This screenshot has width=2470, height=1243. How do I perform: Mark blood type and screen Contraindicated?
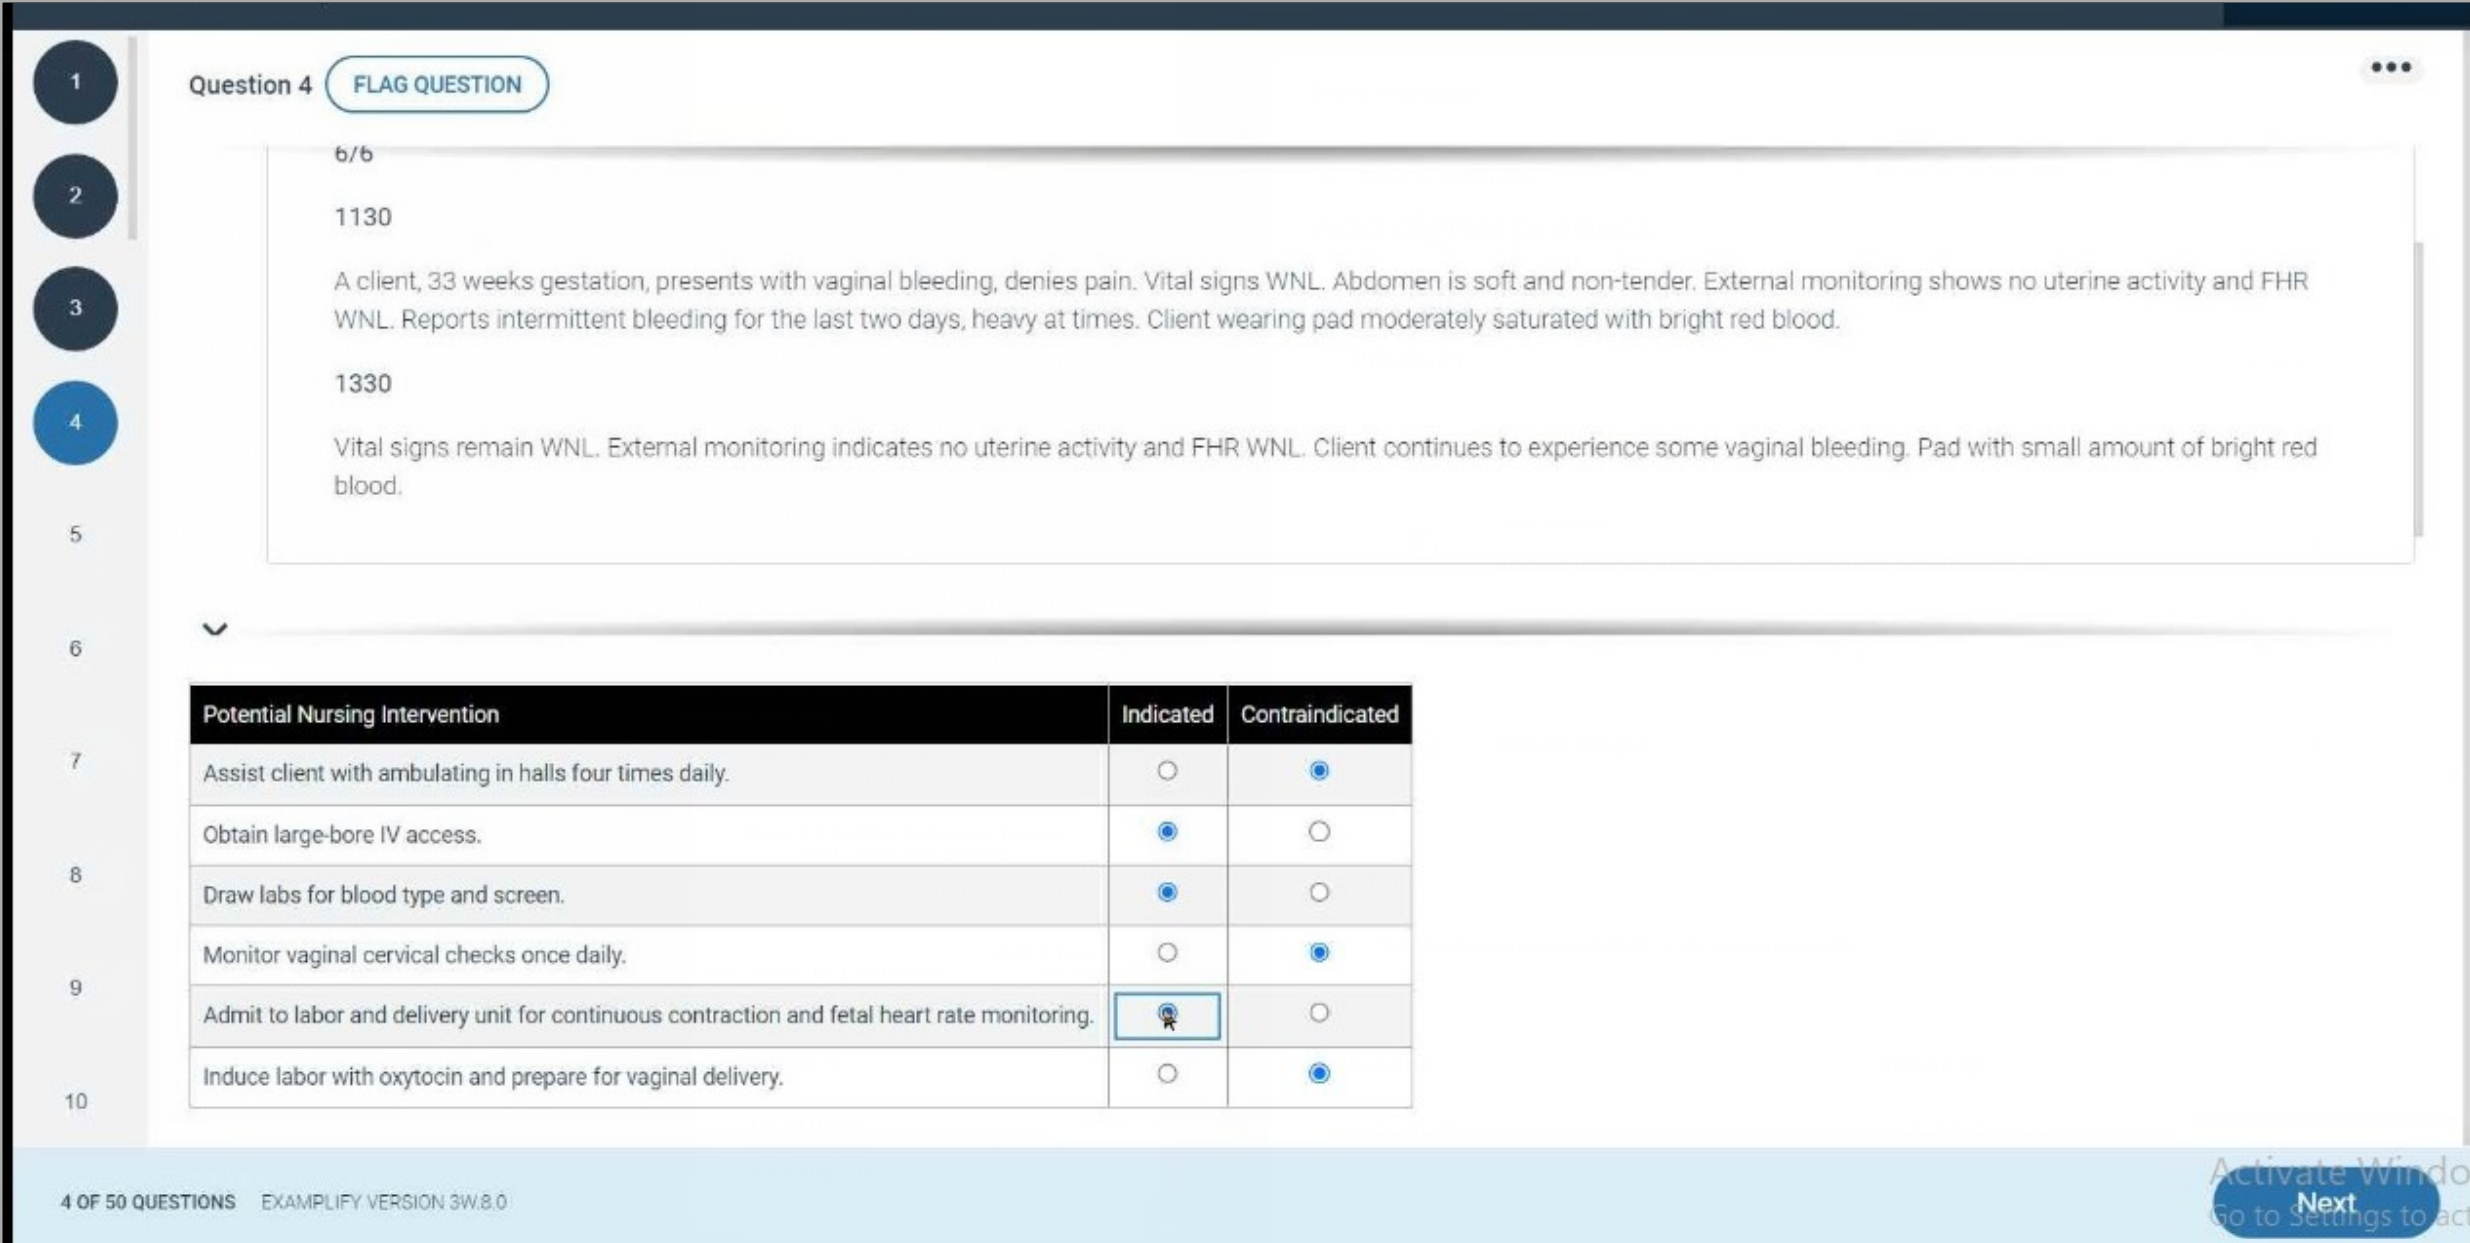(1318, 892)
